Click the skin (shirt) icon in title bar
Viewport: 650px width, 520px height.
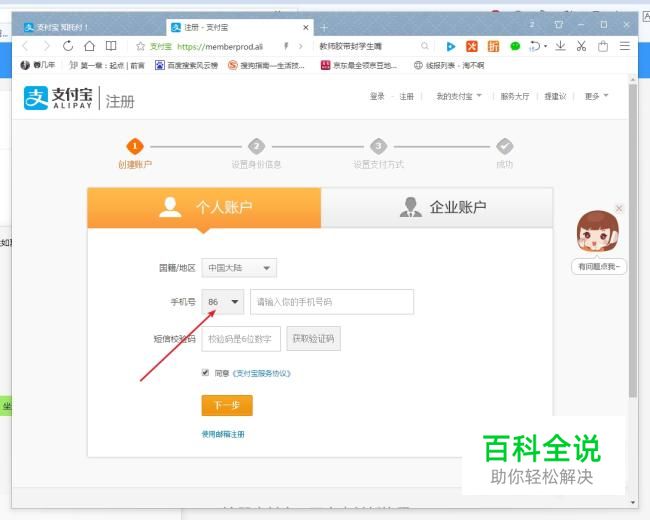(x=559, y=24)
